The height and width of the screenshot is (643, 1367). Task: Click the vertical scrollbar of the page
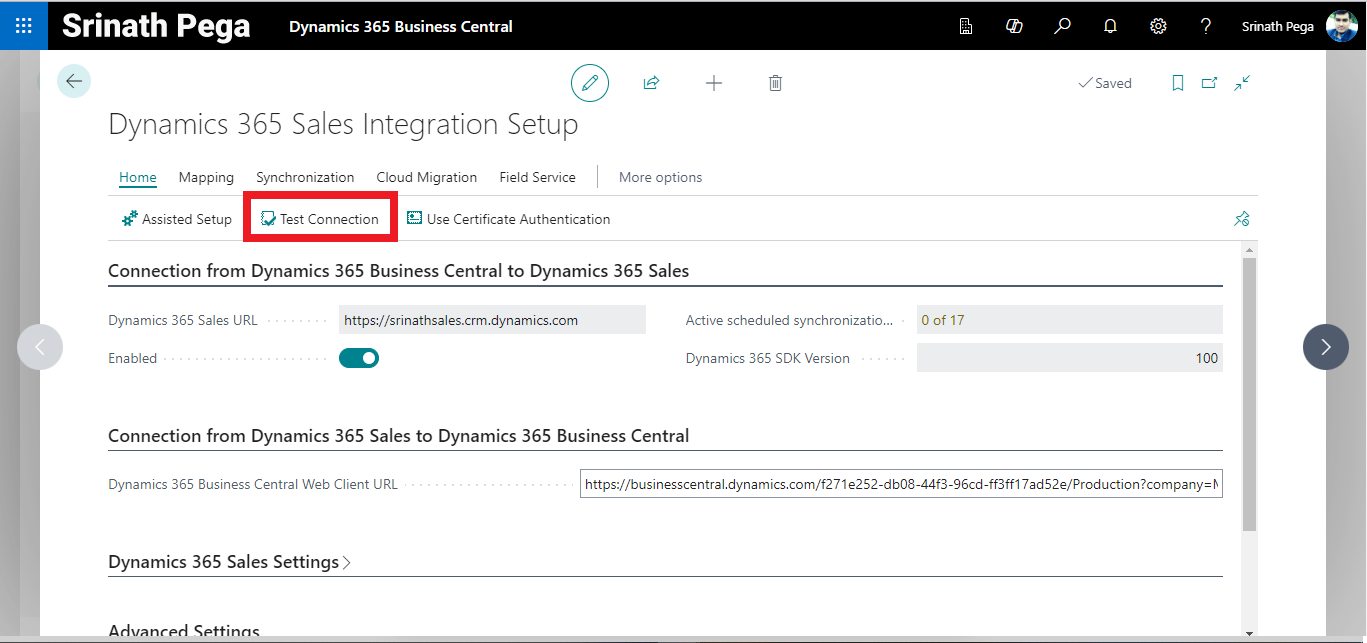tap(1249, 400)
